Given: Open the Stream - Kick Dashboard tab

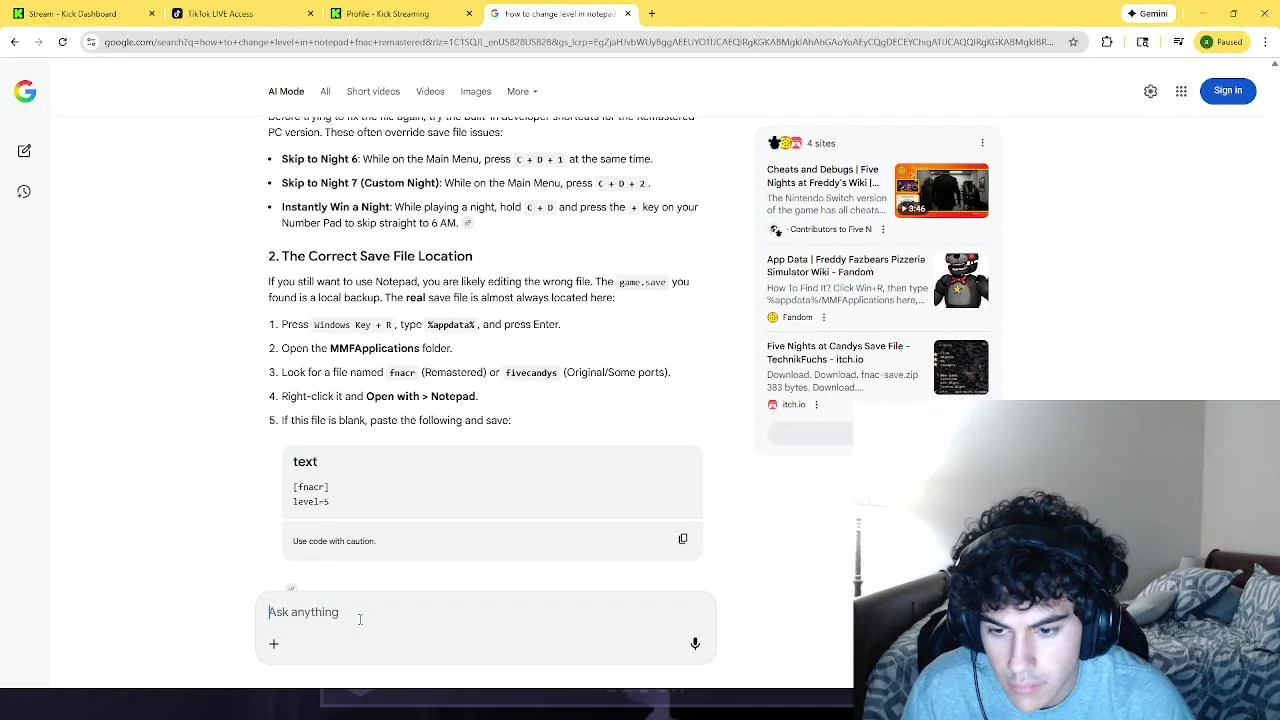Looking at the screenshot, I should [x=80, y=14].
